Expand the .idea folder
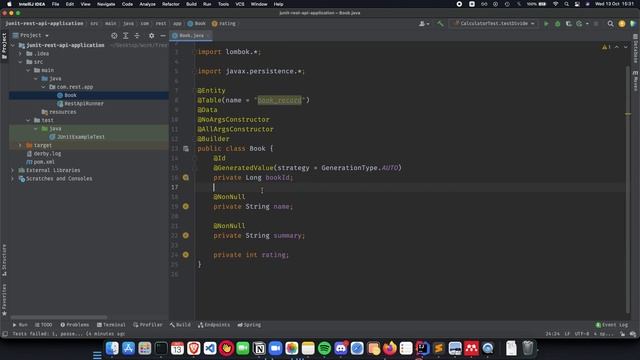The width and height of the screenshot is (640, 360). point(20,53)
